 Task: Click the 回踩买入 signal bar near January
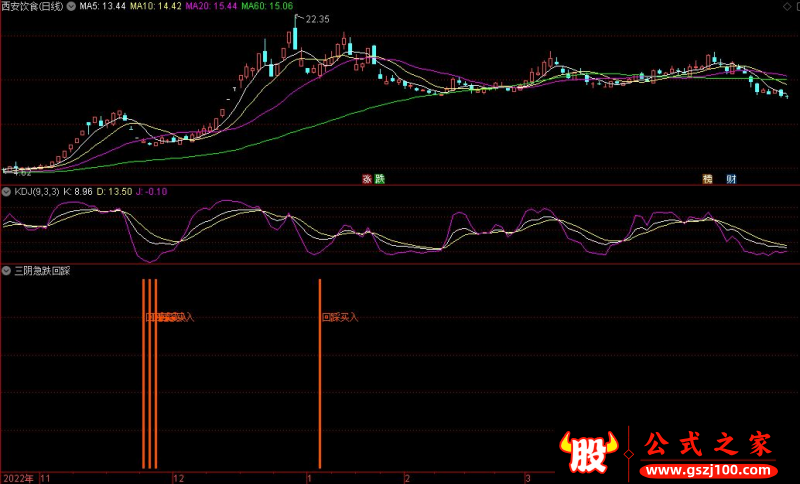(x=319, y=380)
